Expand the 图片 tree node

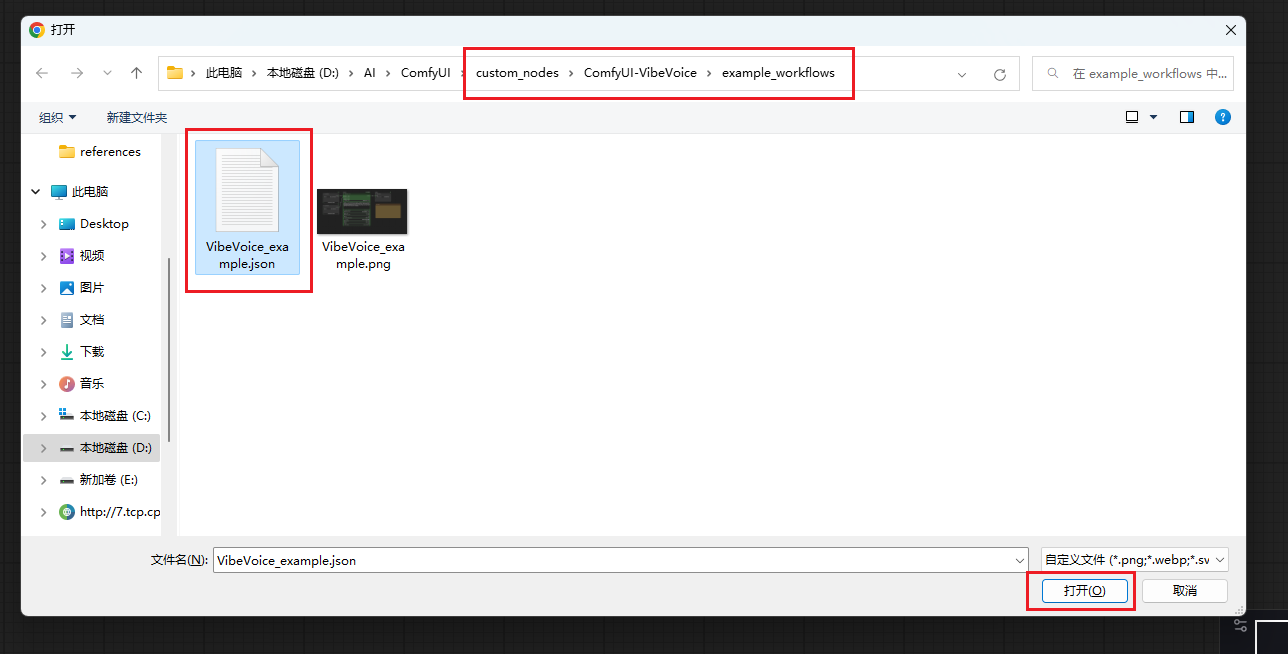coord(43,288)
